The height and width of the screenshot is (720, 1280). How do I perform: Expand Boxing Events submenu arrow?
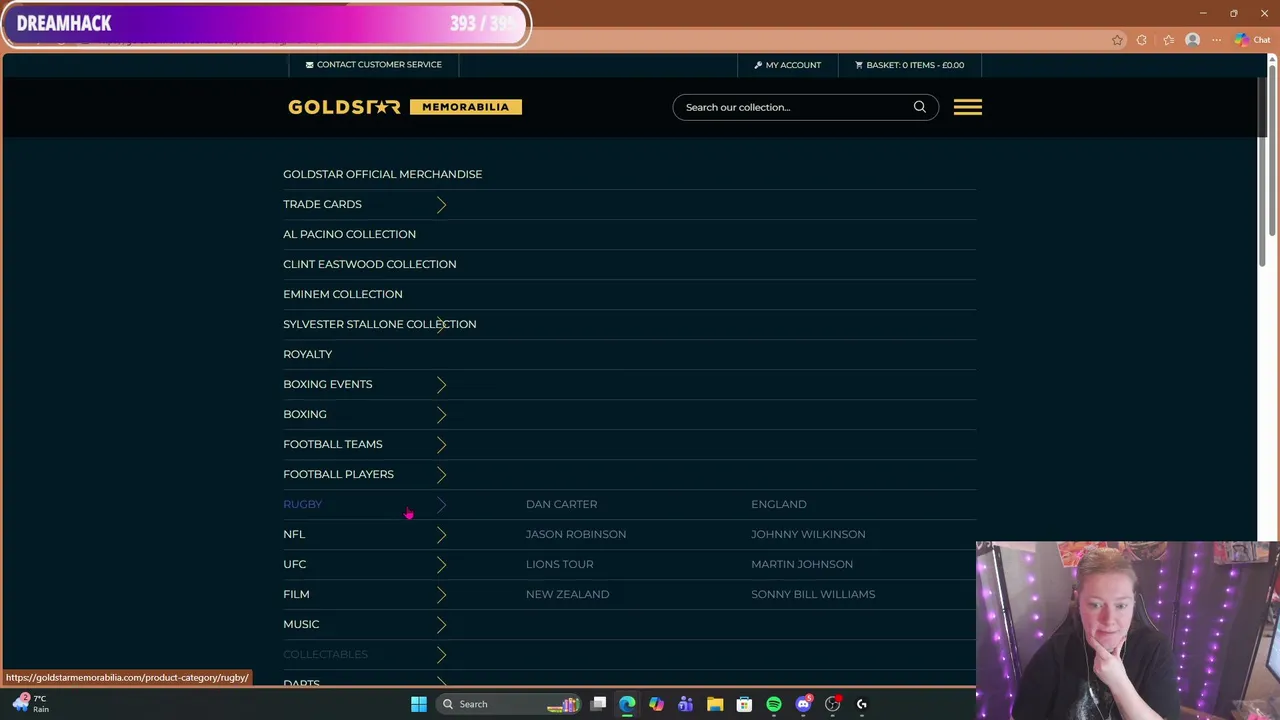(441, 384)
